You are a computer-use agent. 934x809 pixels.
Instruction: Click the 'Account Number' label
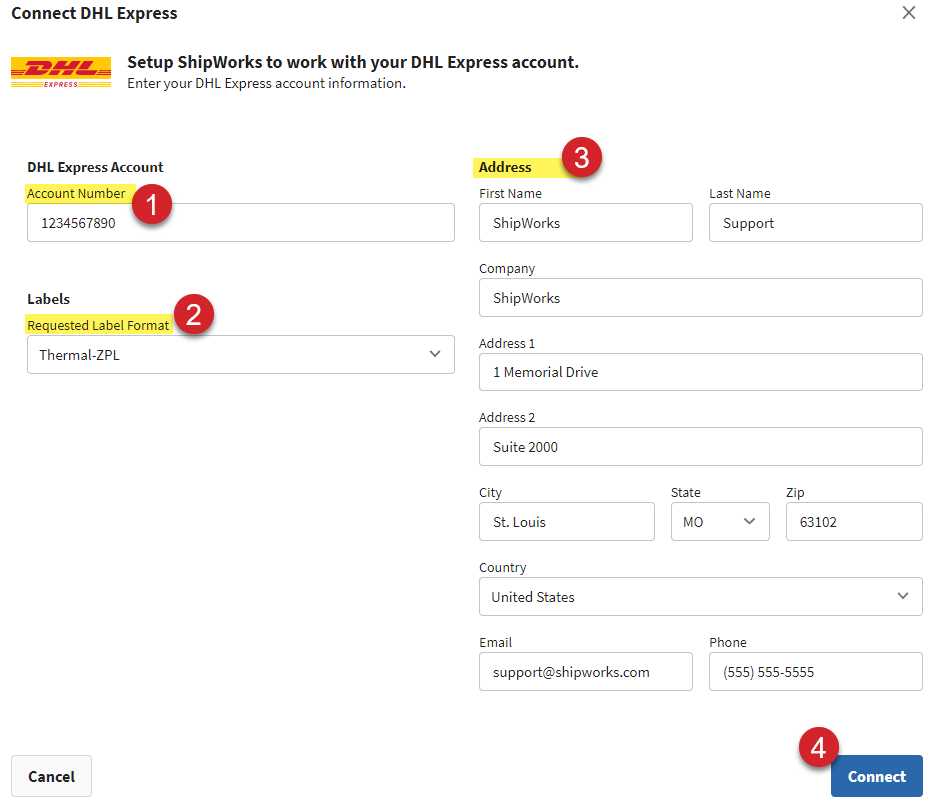[76, 194]
